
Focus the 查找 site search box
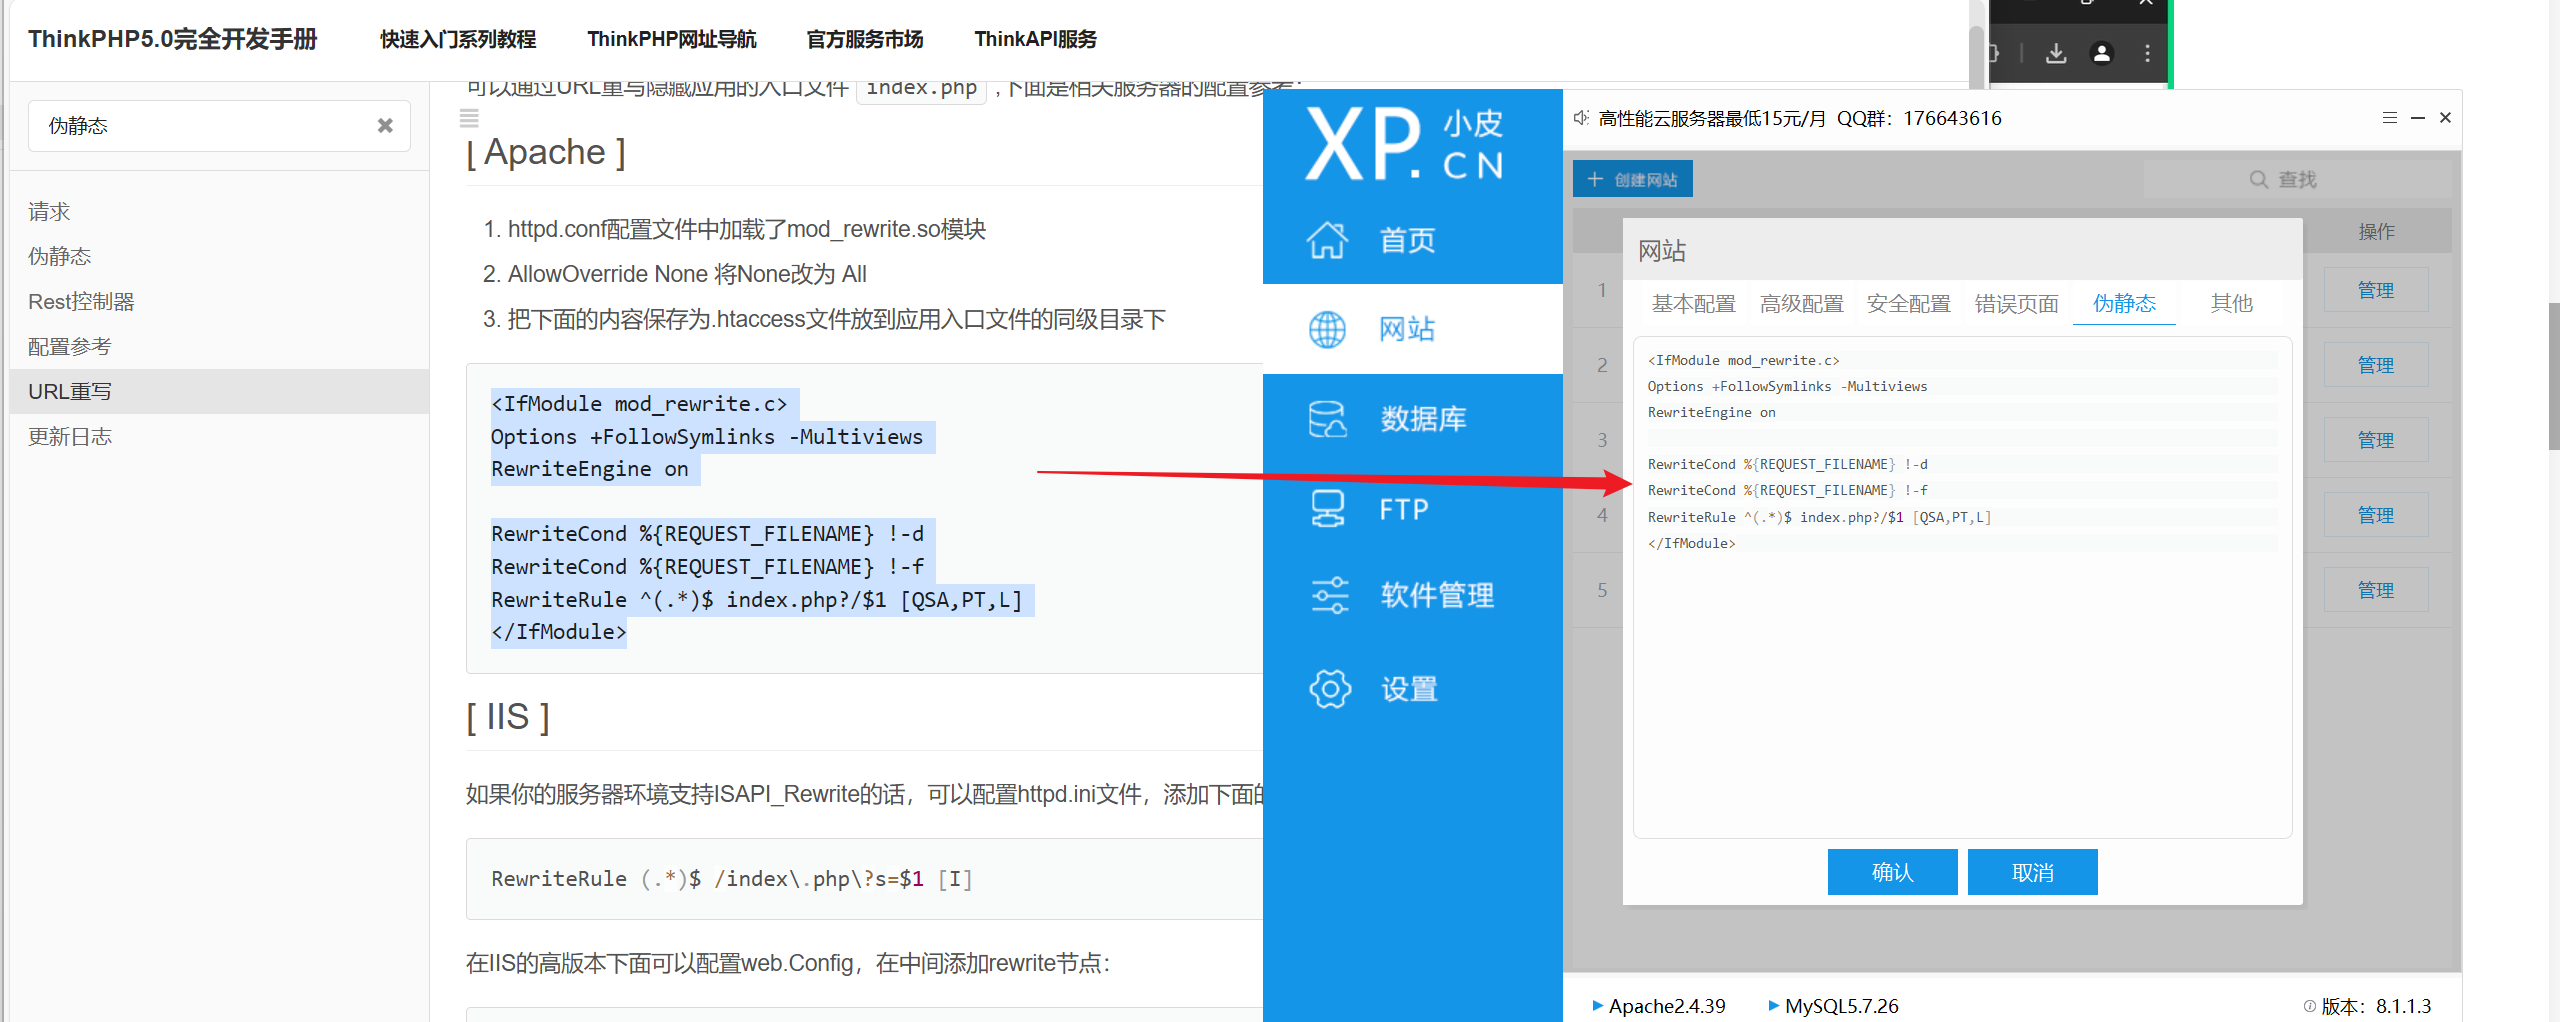(2295, 179)
